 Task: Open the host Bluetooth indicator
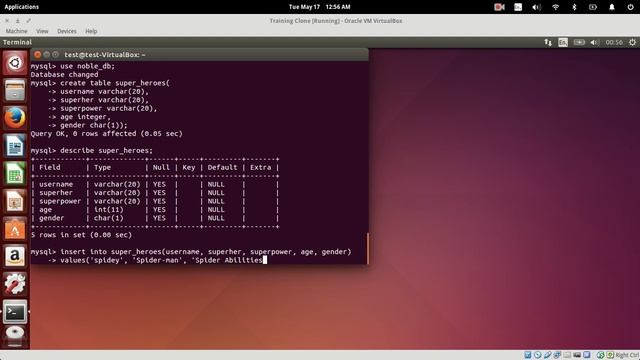(574, 7)
